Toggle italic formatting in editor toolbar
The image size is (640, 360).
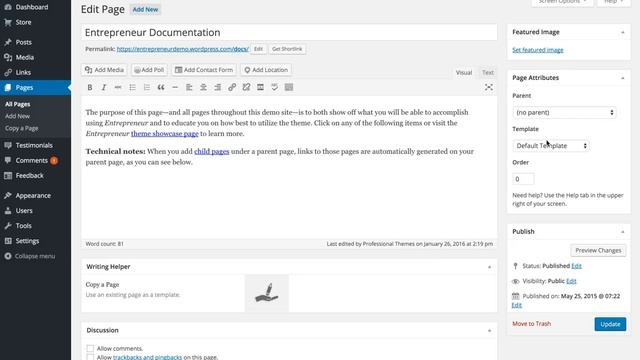click(x=104, y=87)
